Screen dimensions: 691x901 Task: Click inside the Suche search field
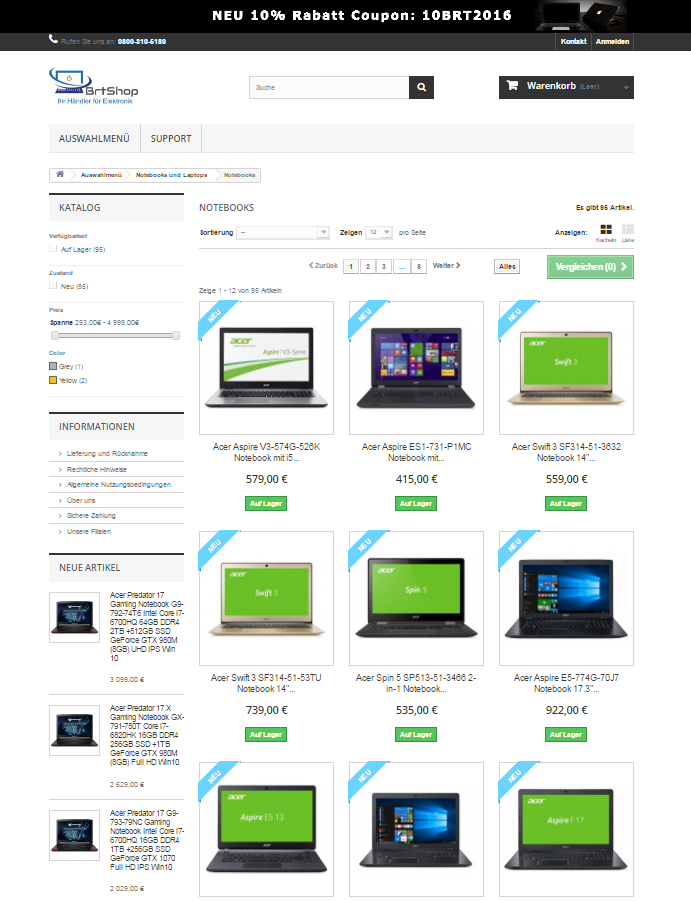tap(329, 87)
